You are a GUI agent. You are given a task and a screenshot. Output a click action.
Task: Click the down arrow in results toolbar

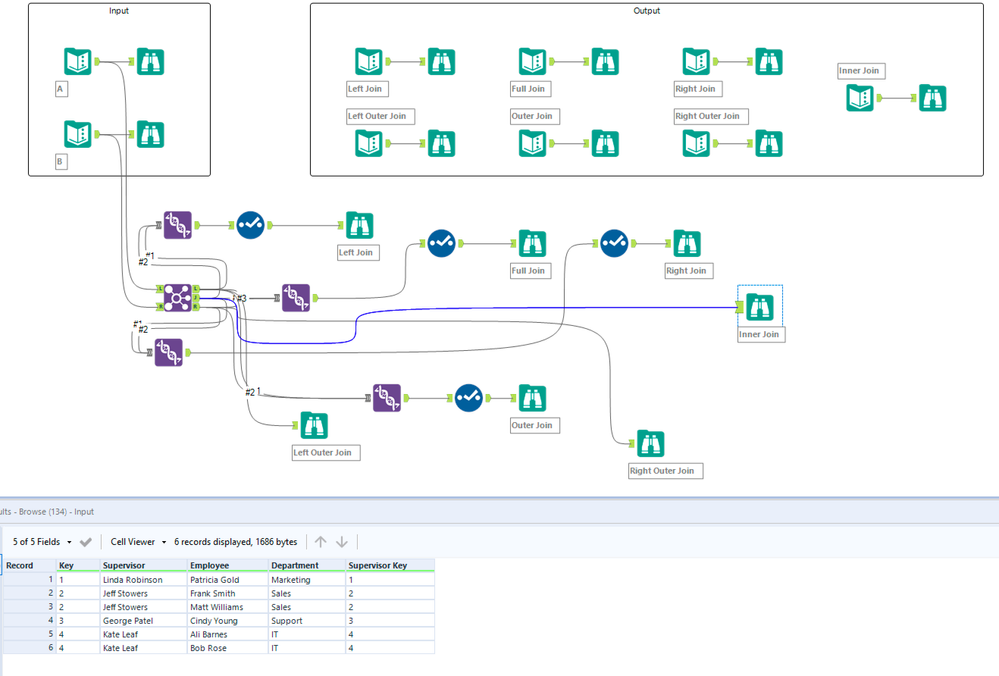tap(342, 542)
